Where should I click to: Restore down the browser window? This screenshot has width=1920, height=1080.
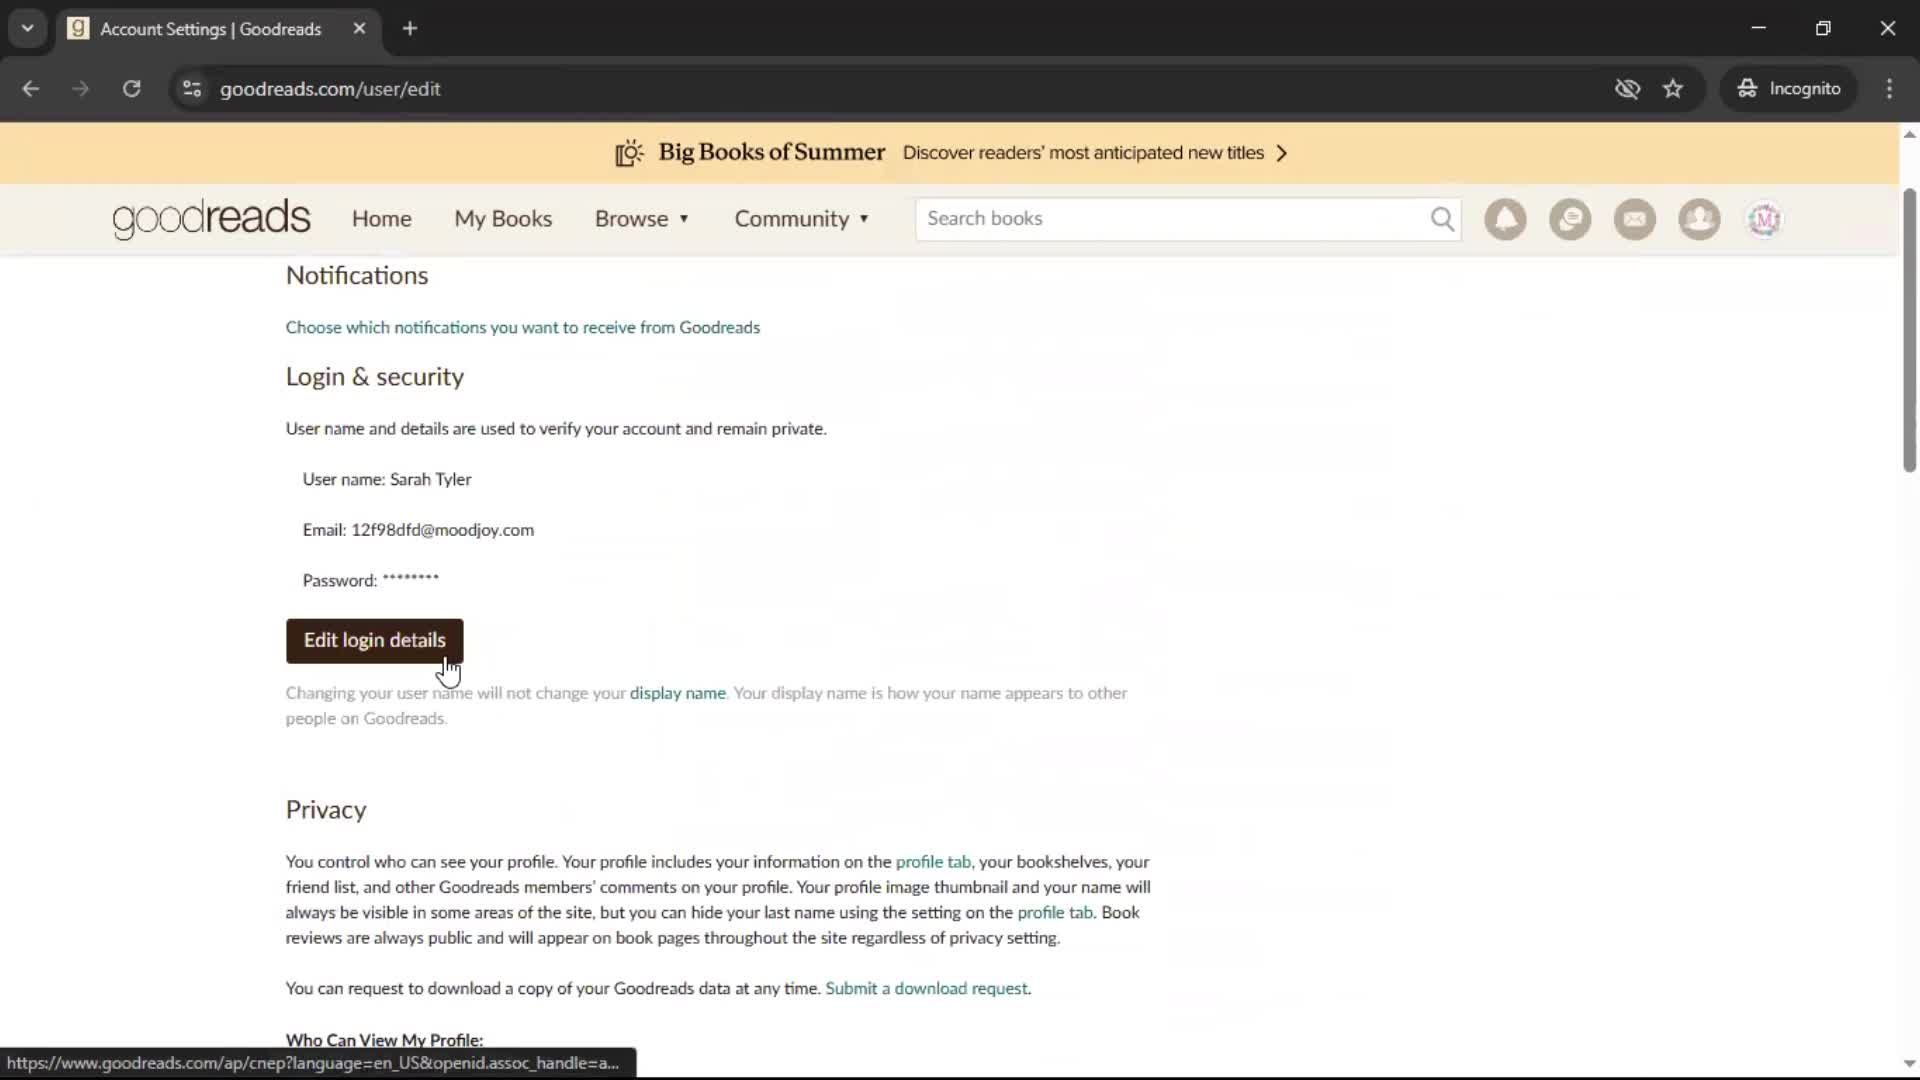click(x=1823, y=29)
